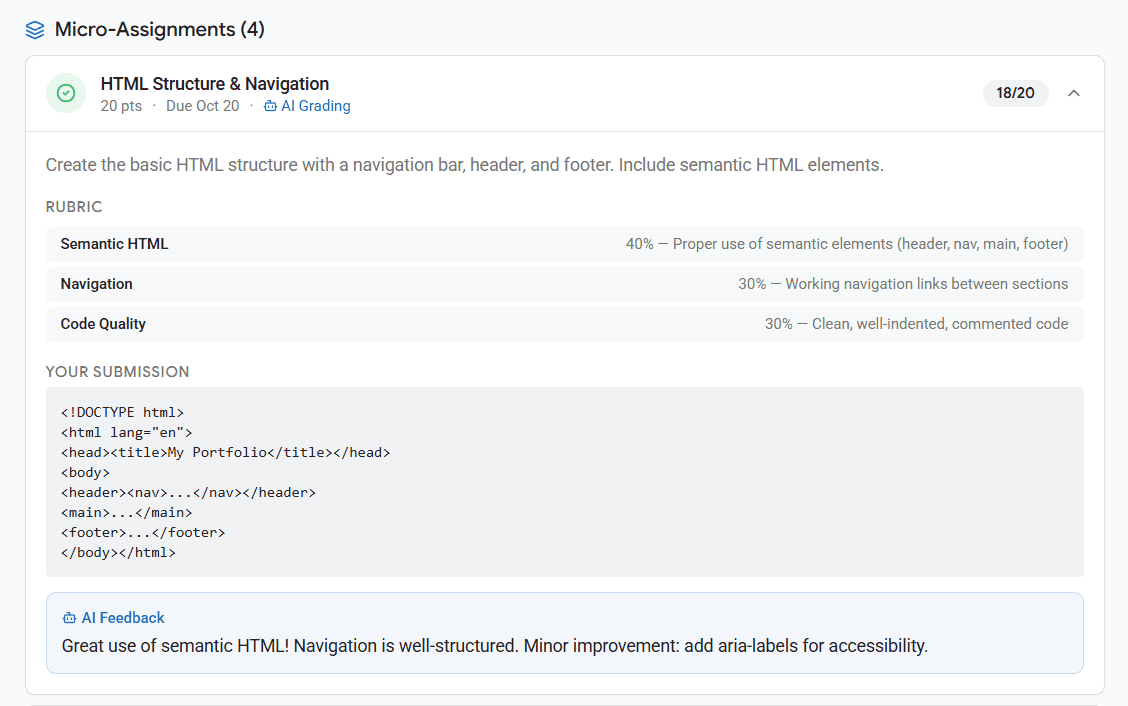Click the Due Oct 20 date
The height and width of the screenshot is (706, 1128).
203,106
